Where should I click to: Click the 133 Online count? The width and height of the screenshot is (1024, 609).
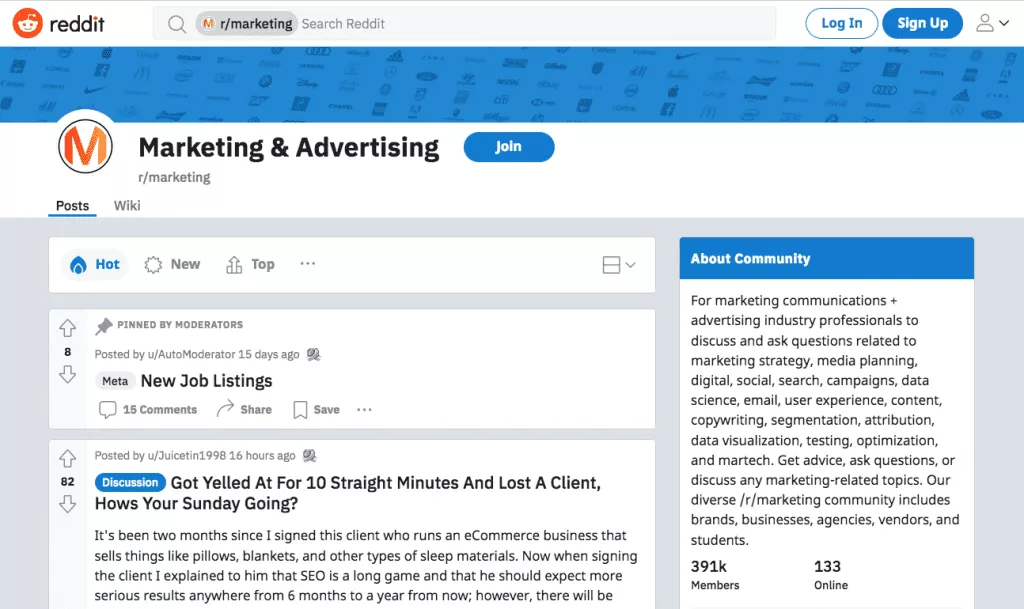tap(831, 575)
